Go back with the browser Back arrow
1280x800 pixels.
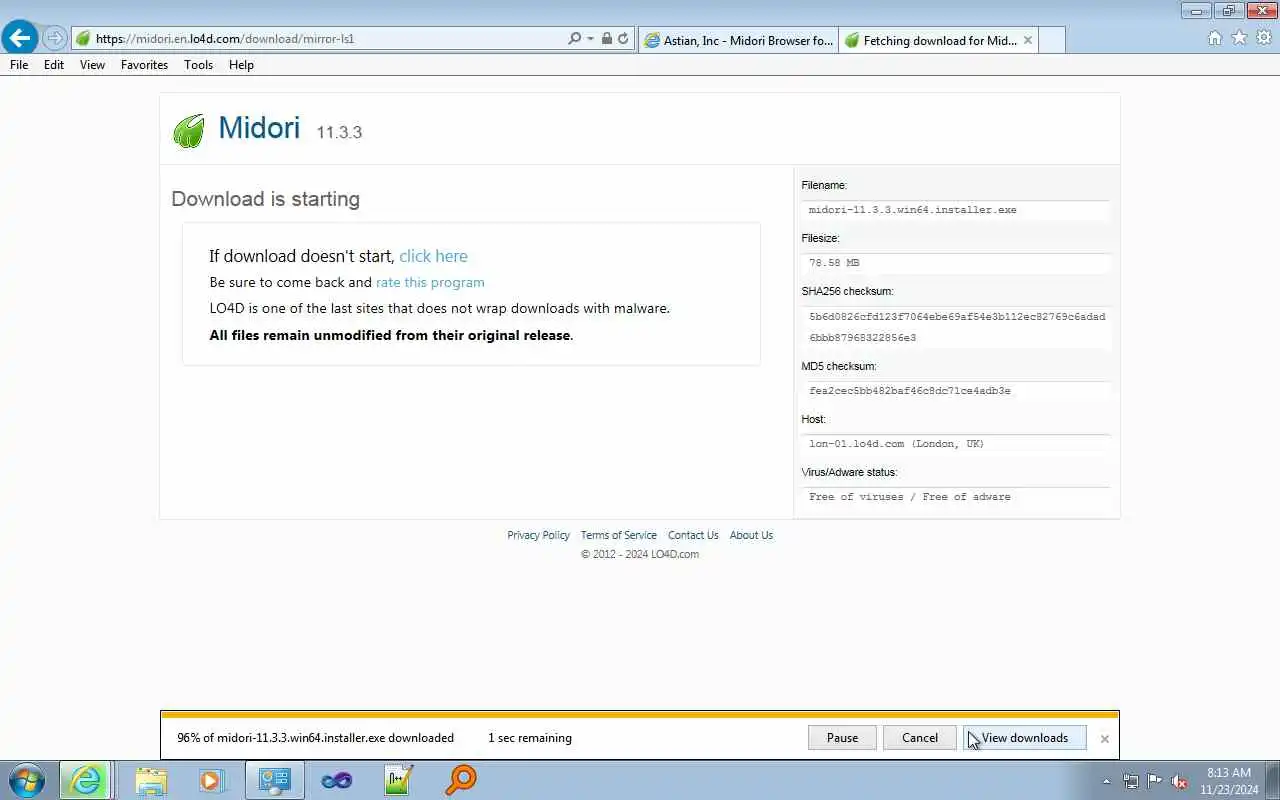(x=19, y=38)
